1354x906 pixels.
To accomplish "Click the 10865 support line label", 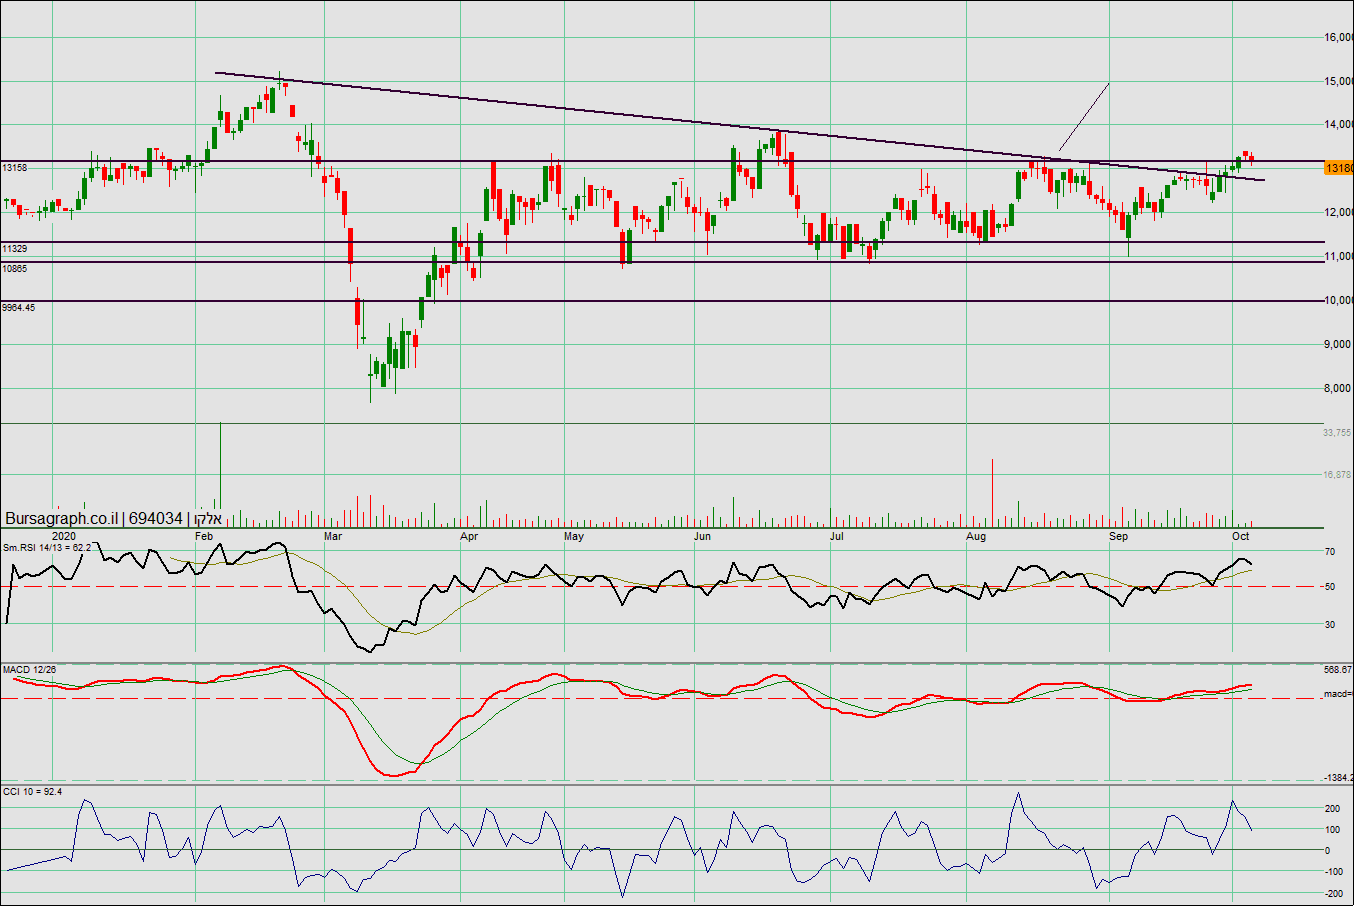I will [x=15, y=269].
